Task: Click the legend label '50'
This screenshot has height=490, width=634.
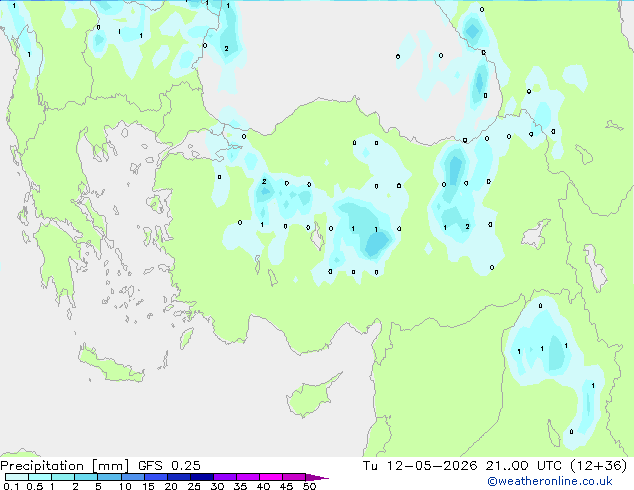Action: pos(309,486)
